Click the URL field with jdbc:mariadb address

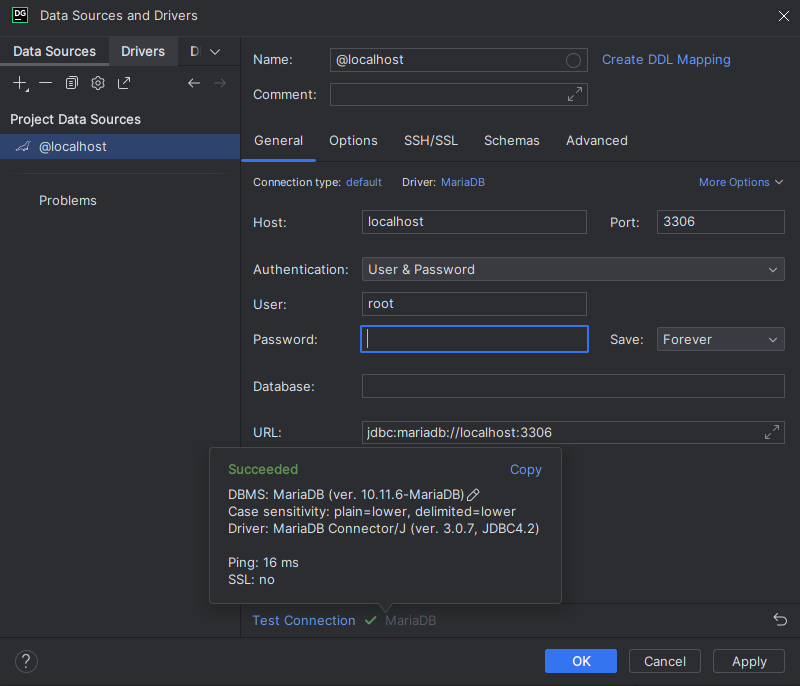pyautogui.click(x=573, y=432)
